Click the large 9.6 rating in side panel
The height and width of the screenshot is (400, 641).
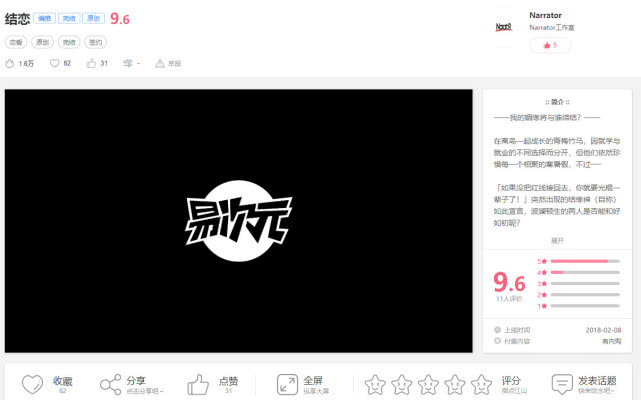point(509,282)
